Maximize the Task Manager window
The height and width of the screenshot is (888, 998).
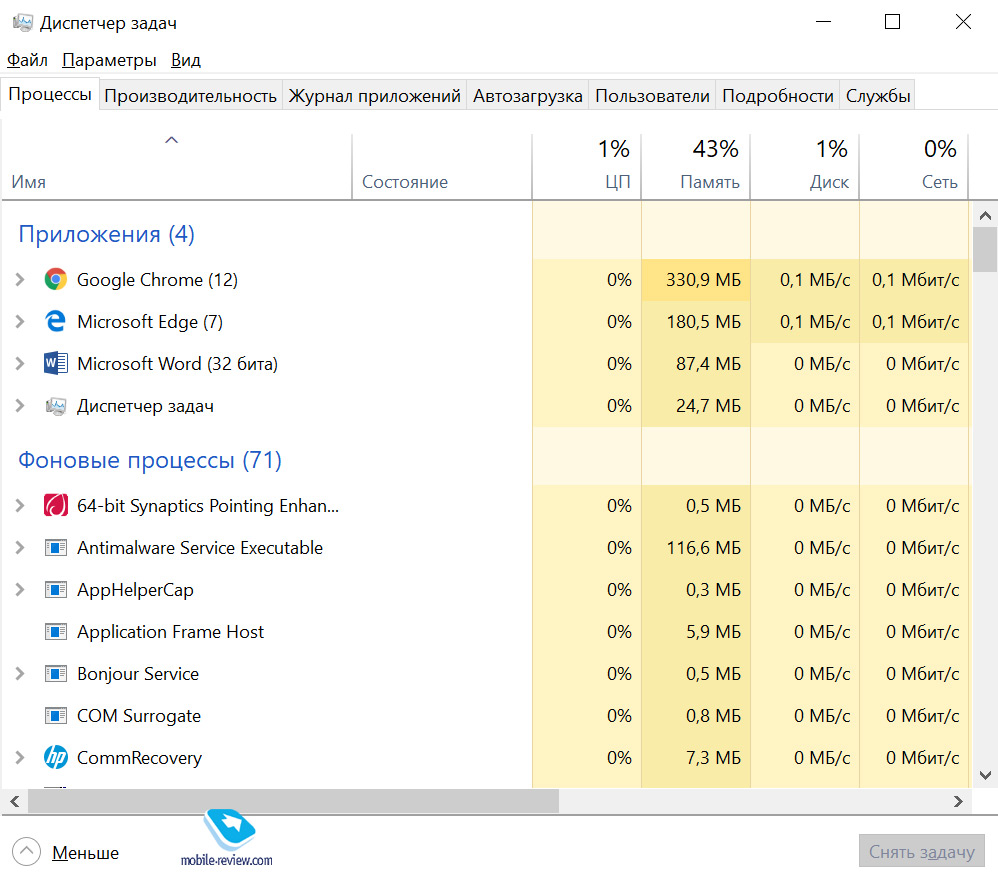pos(892,22)
